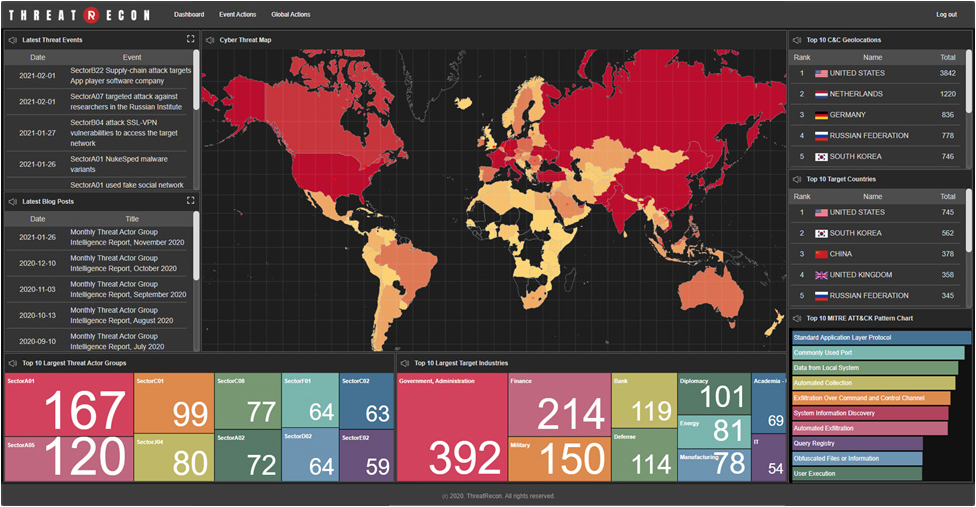Open SectorB04 SSL-VPN vulnerabilities event
The image size is (976, 507).
click(124, 133)
